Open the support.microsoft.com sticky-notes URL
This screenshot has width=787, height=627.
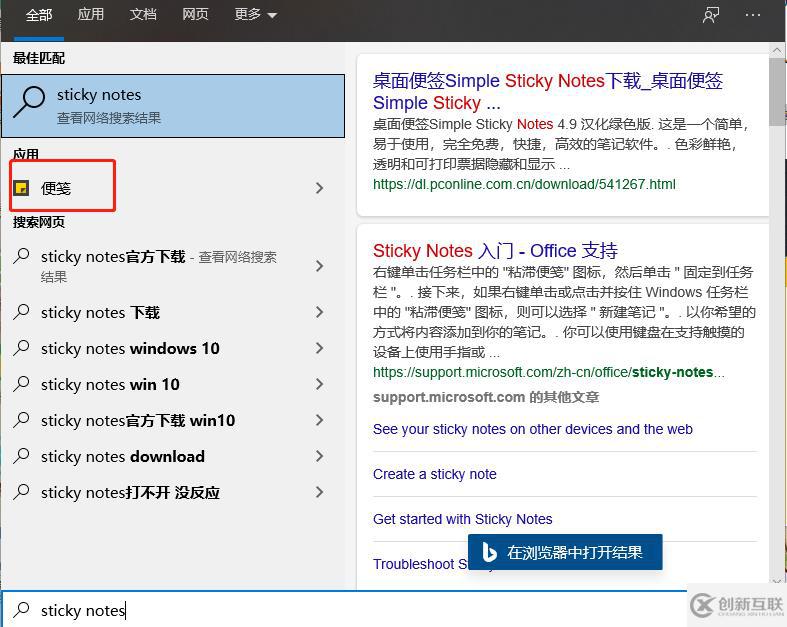[x=549, y=372]
